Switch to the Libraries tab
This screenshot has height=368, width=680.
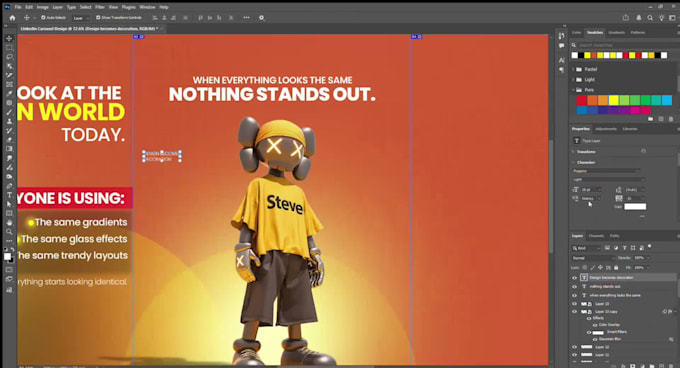coord(630,129)
